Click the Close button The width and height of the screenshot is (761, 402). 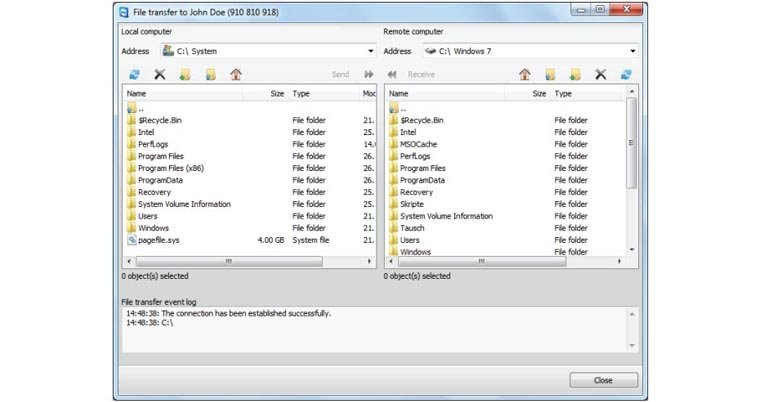click(x=603, y=380)
